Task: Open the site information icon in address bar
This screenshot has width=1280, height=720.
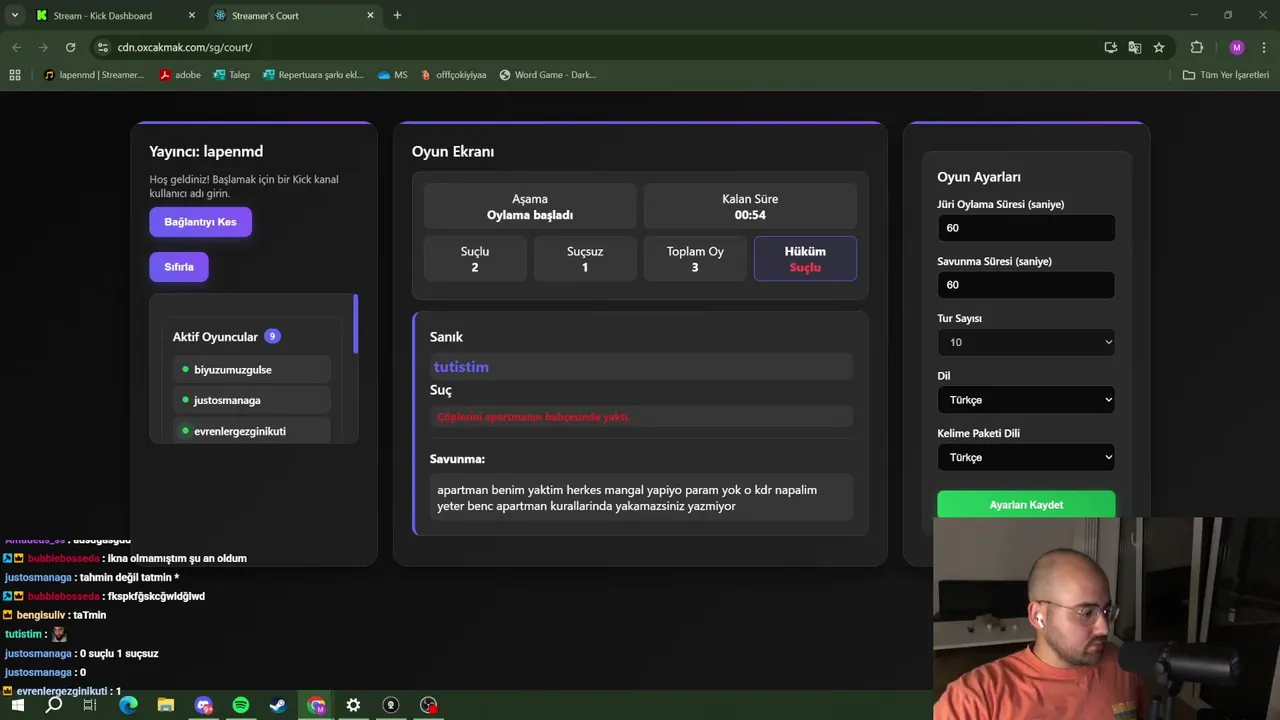Action: pyautogui.click(x=102, y=47)
